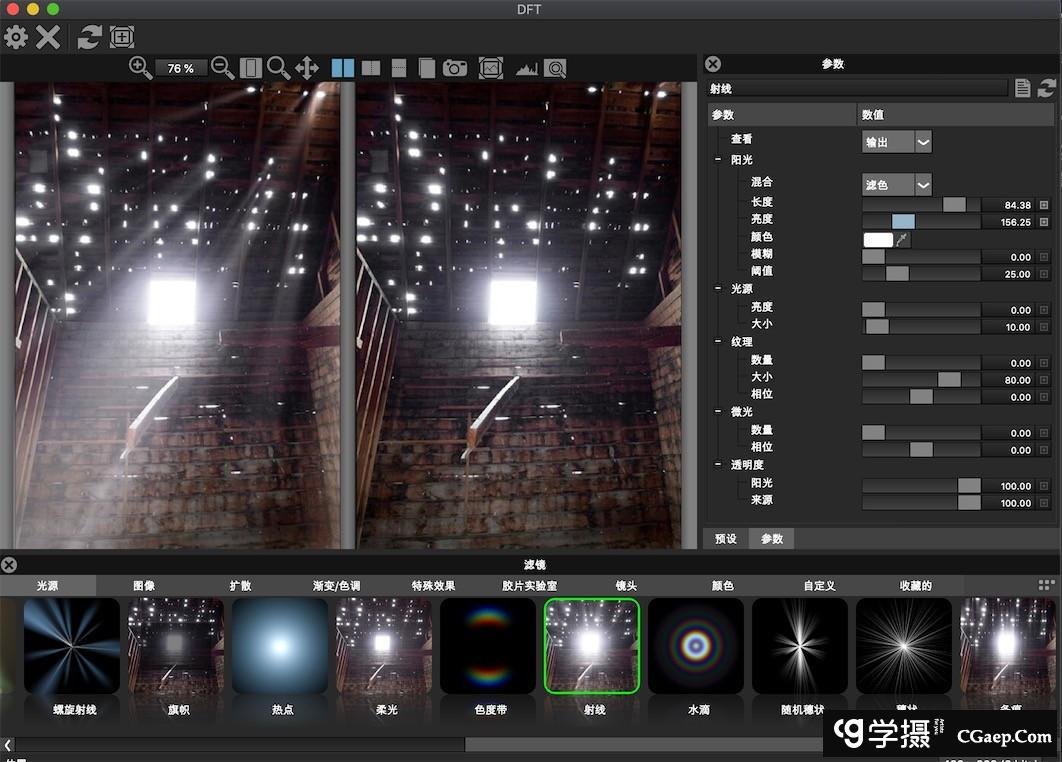Click the white 颜色 color swatch
This screenshot has width=1062, height=762.
pyautogui.click(x=878, y=239)
